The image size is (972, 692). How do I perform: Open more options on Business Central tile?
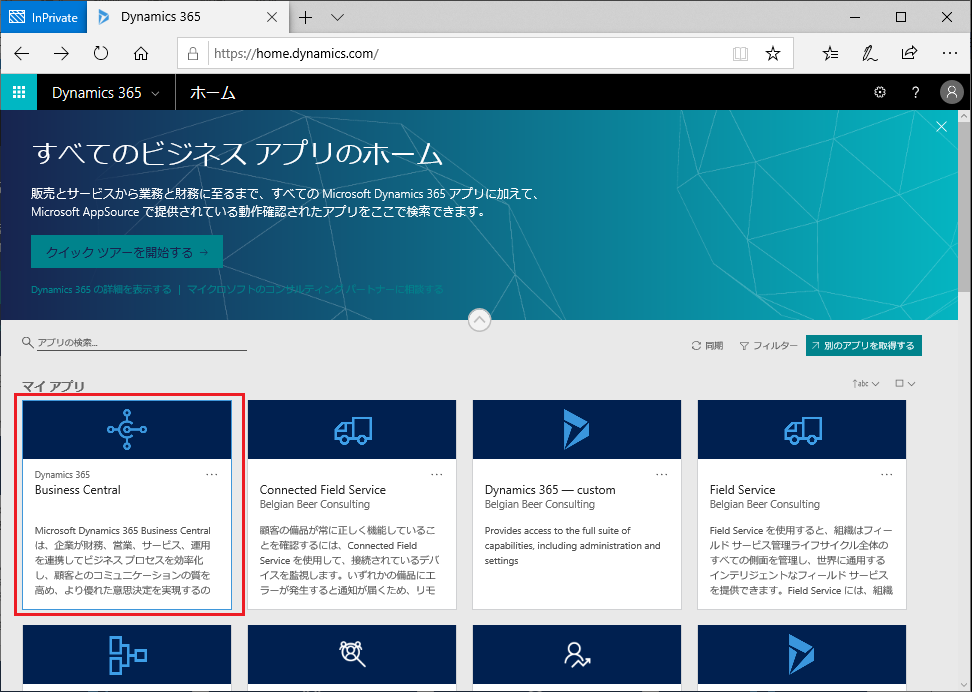pyautogui.click(x=212, y=475)
